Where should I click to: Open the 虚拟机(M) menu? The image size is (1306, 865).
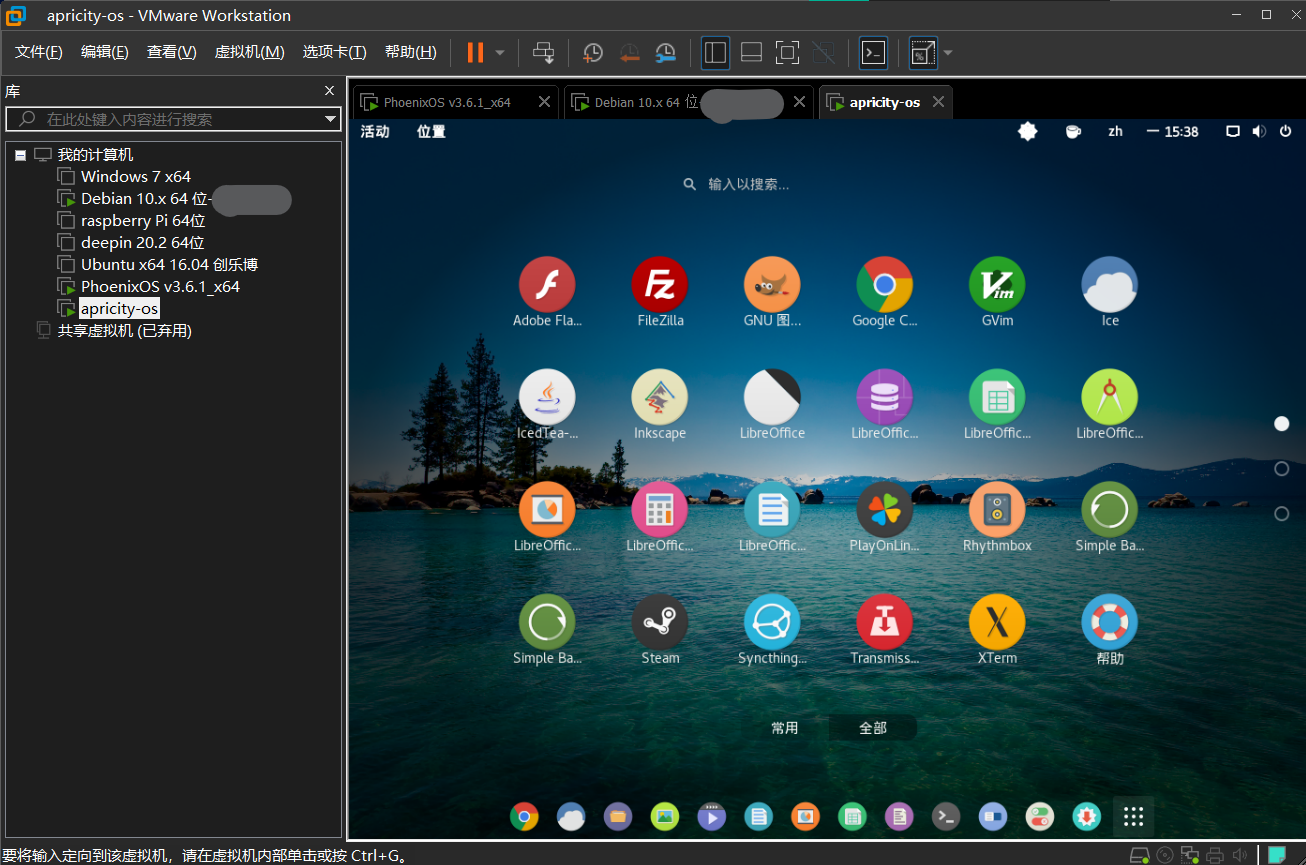[x=249, y=53]
